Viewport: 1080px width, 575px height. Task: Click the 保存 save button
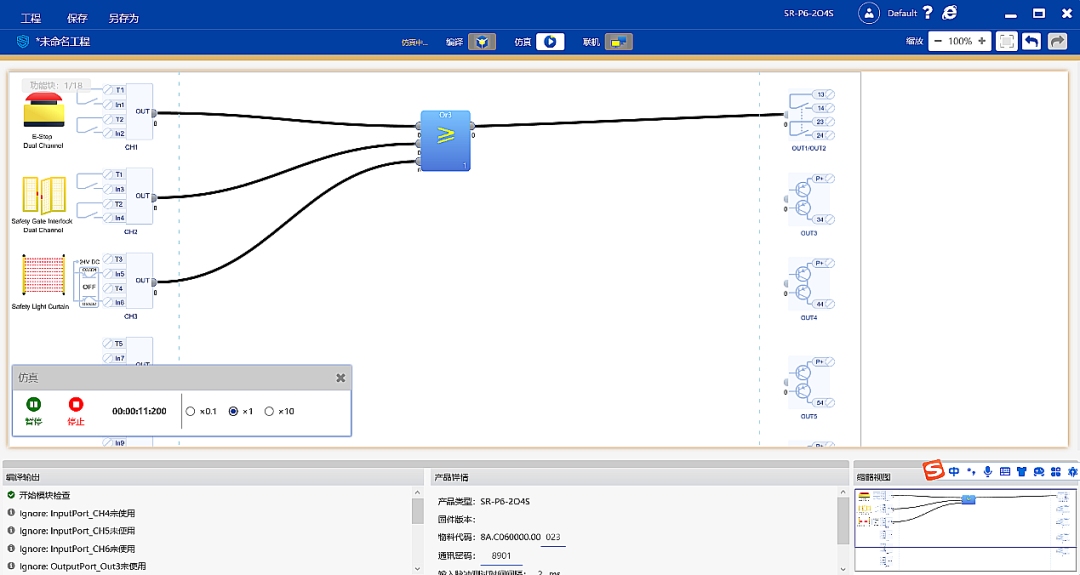[77, 18]
